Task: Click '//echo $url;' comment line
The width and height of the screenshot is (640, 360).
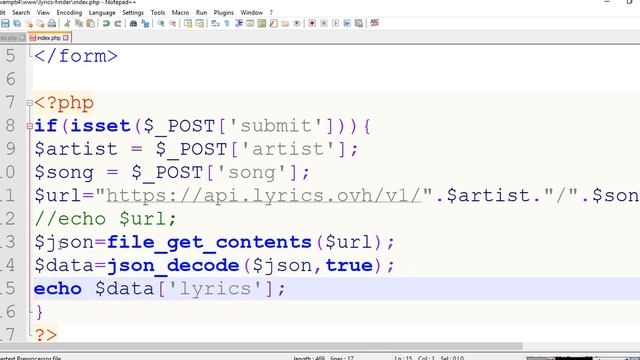Action: pos(105,219)
